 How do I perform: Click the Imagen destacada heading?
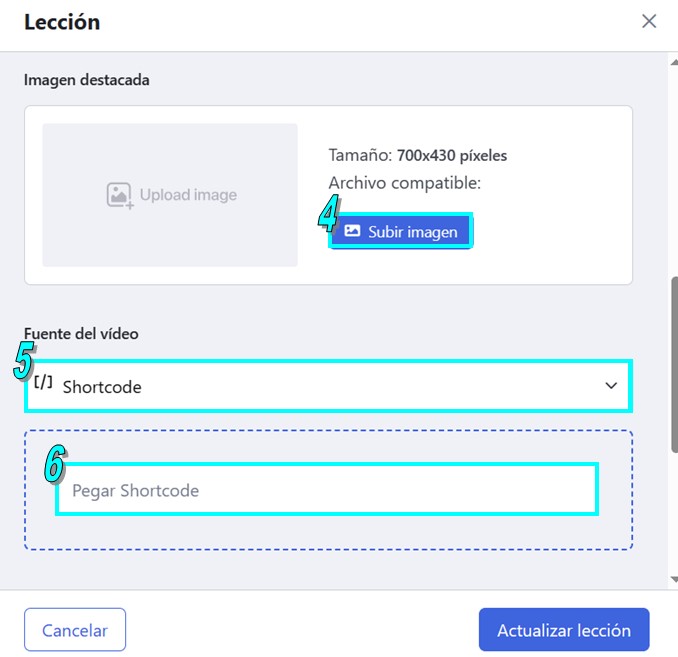(x=86, y=80)
